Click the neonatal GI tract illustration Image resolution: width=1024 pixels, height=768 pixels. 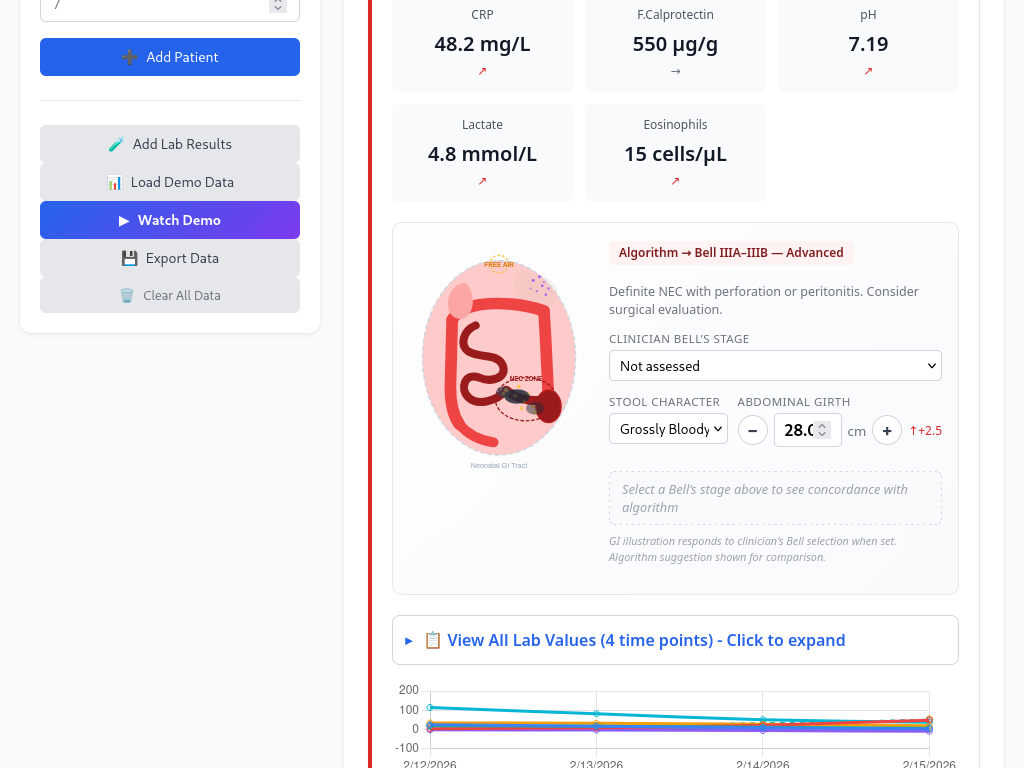[499, 355]
